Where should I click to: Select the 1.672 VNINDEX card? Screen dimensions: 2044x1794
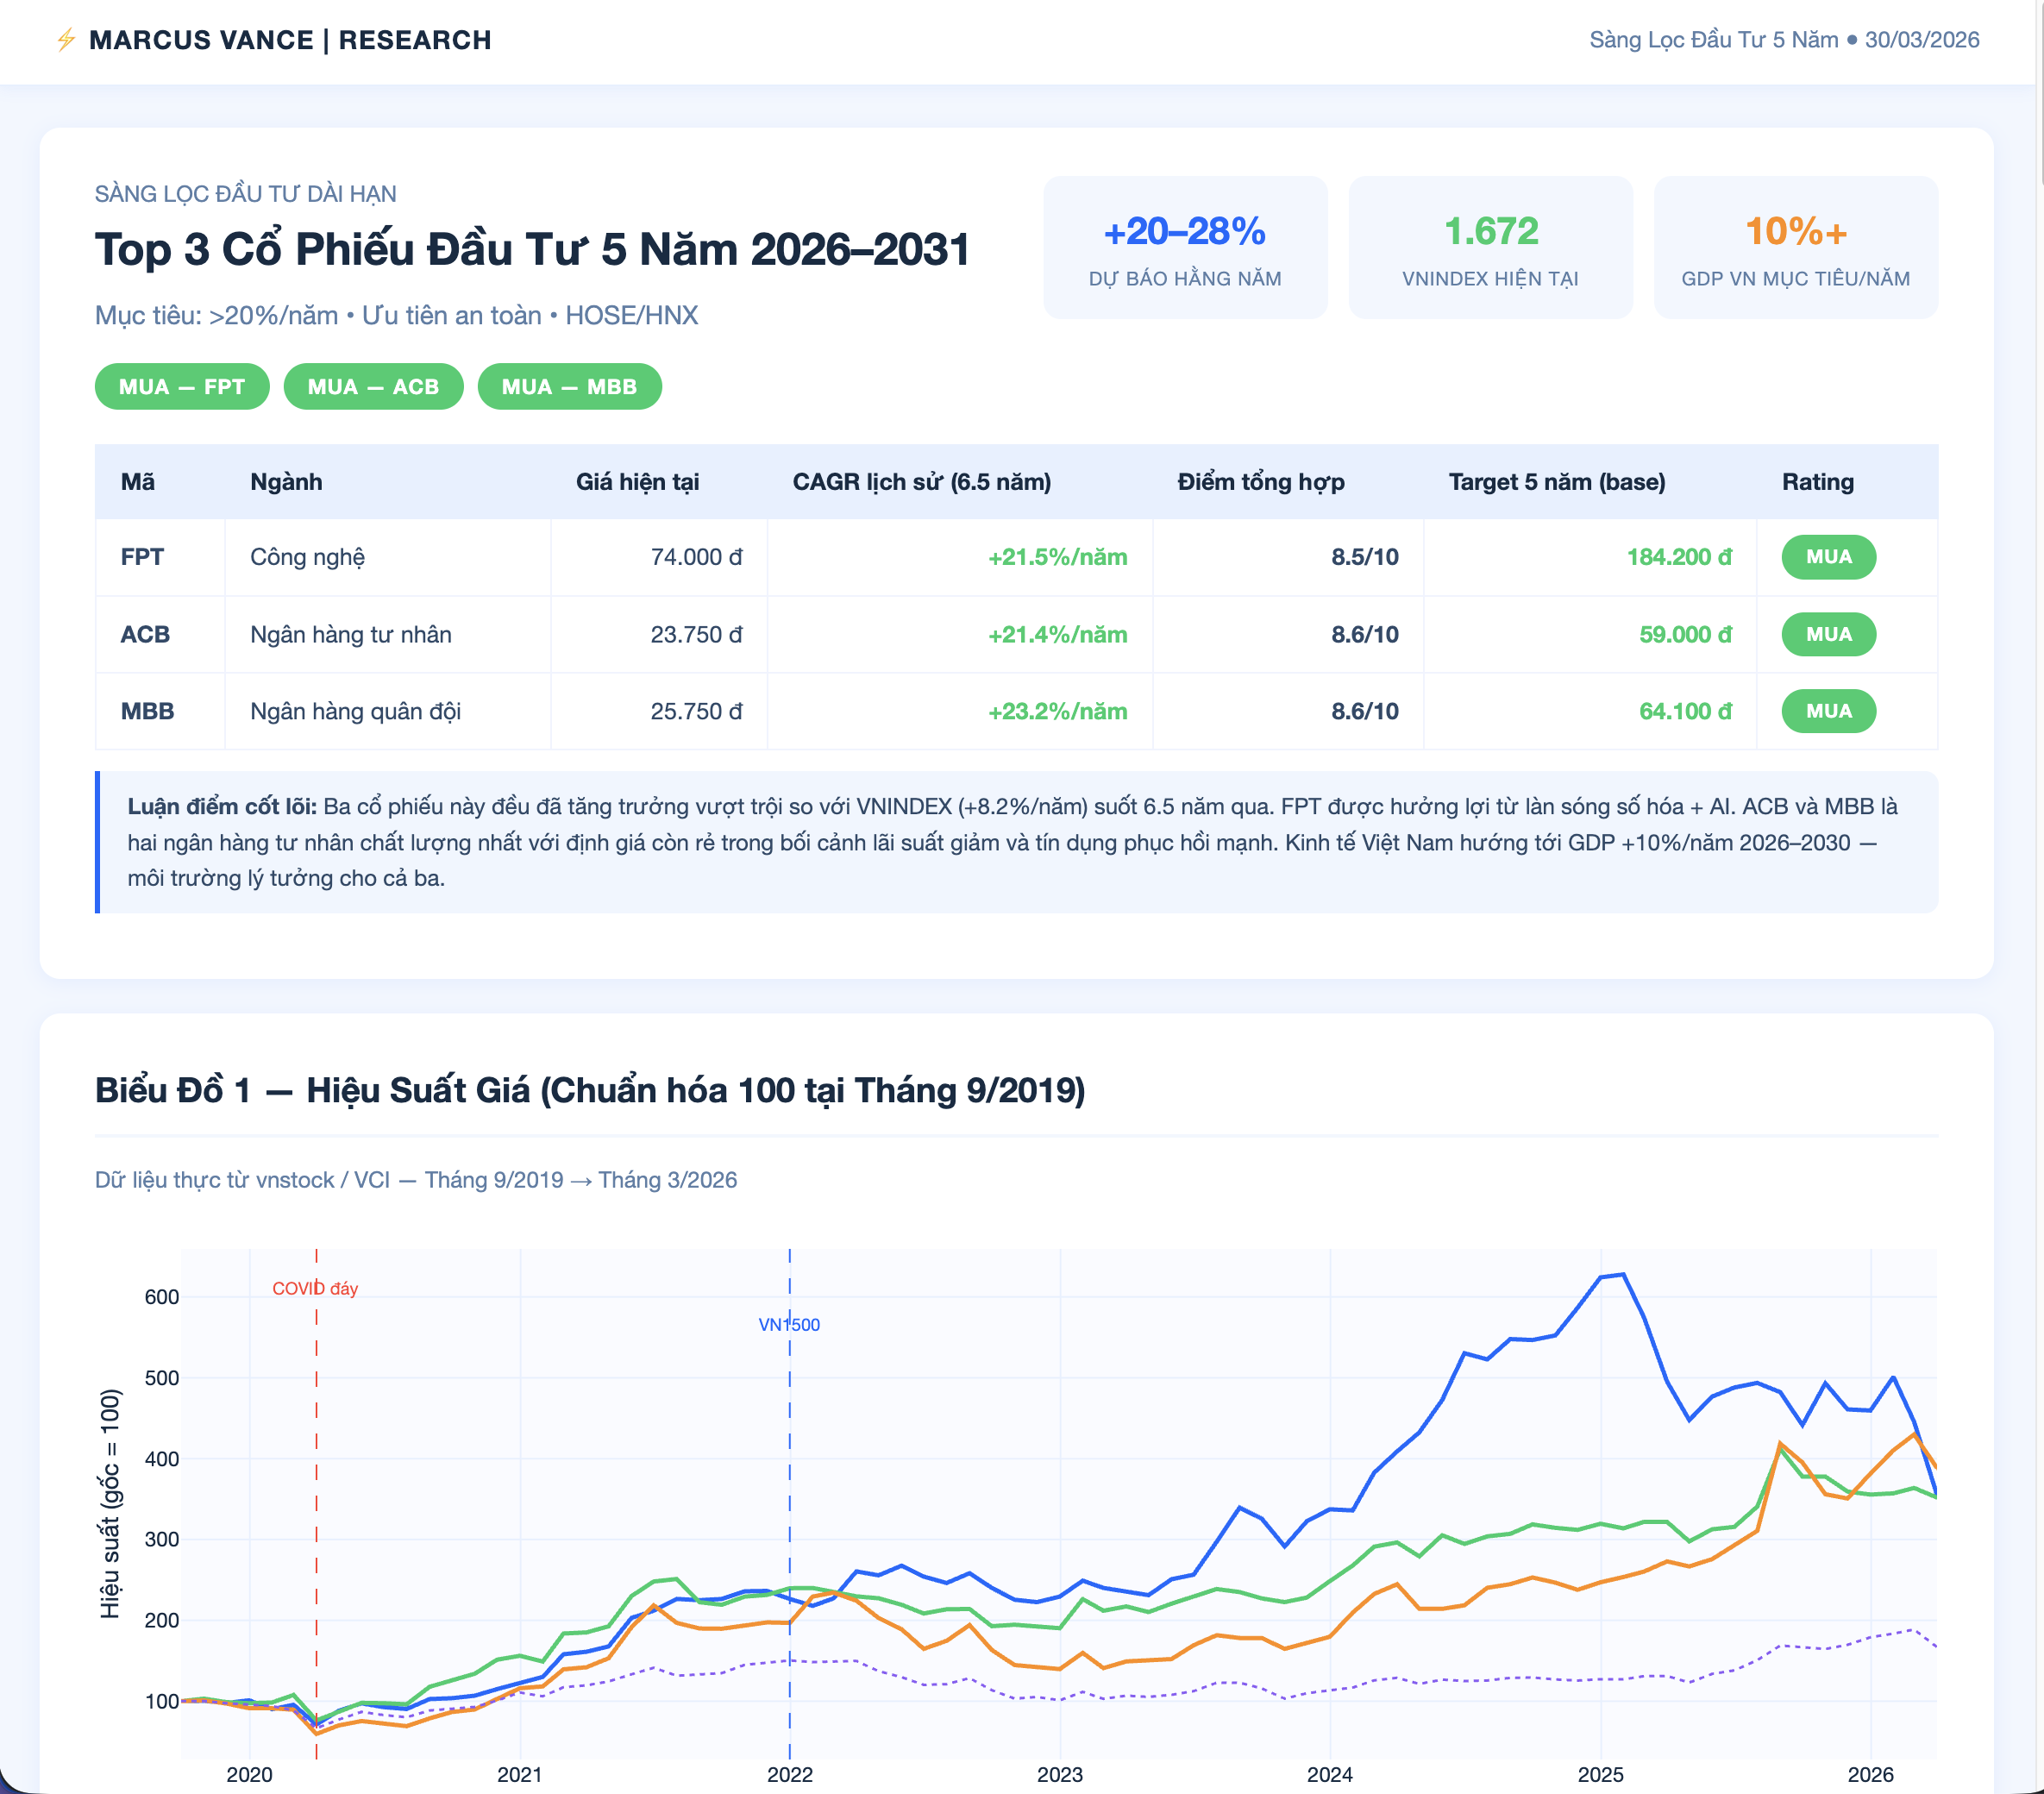1489,248
